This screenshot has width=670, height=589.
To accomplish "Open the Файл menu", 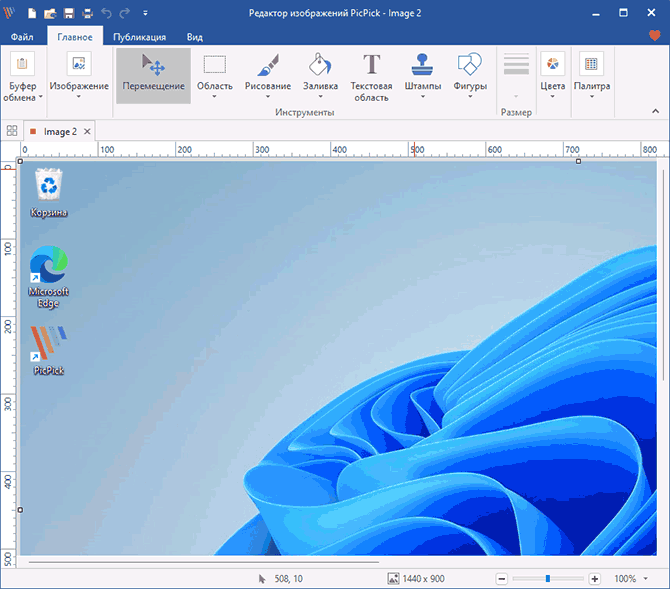I will point(22,37).
